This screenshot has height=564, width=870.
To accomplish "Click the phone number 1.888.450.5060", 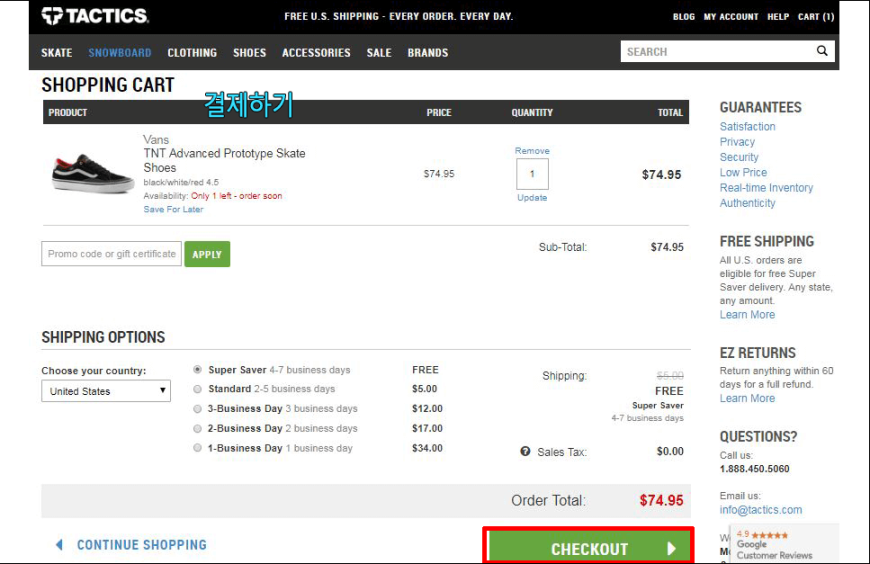I will click(754, 469).
